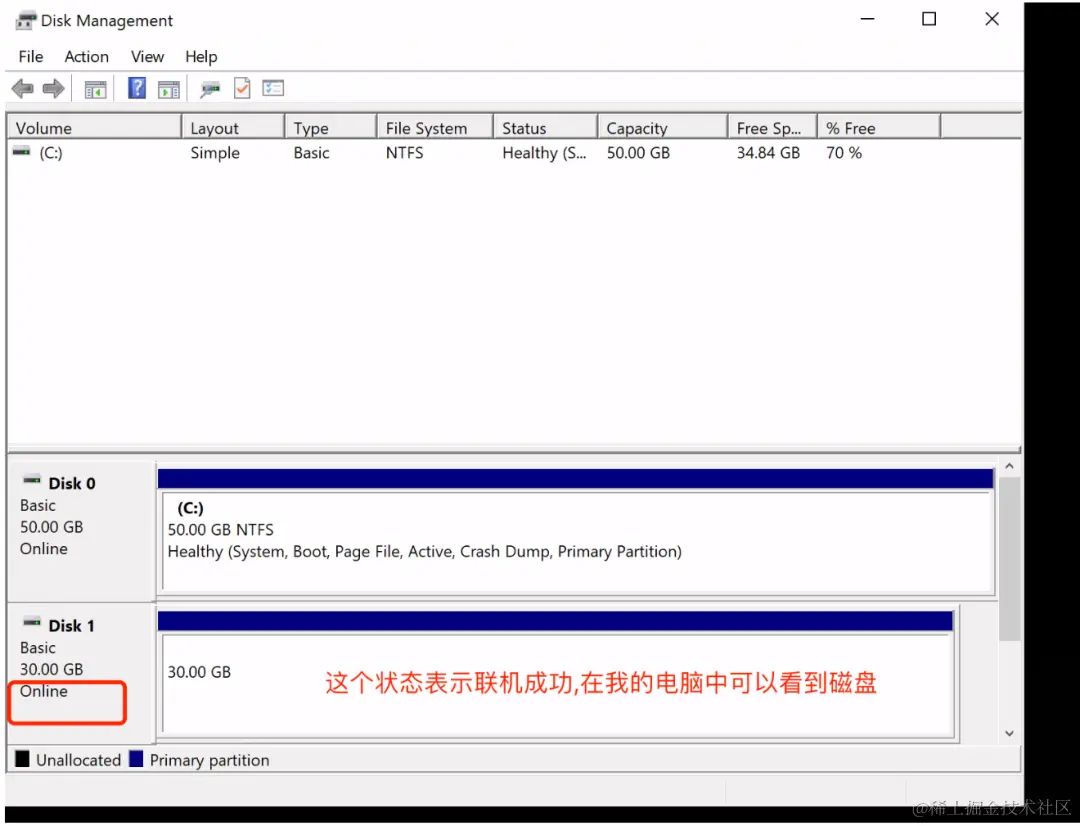The image size is (1080, 826).
Task: Click the Simple layout cell
Action: [215, 153]
